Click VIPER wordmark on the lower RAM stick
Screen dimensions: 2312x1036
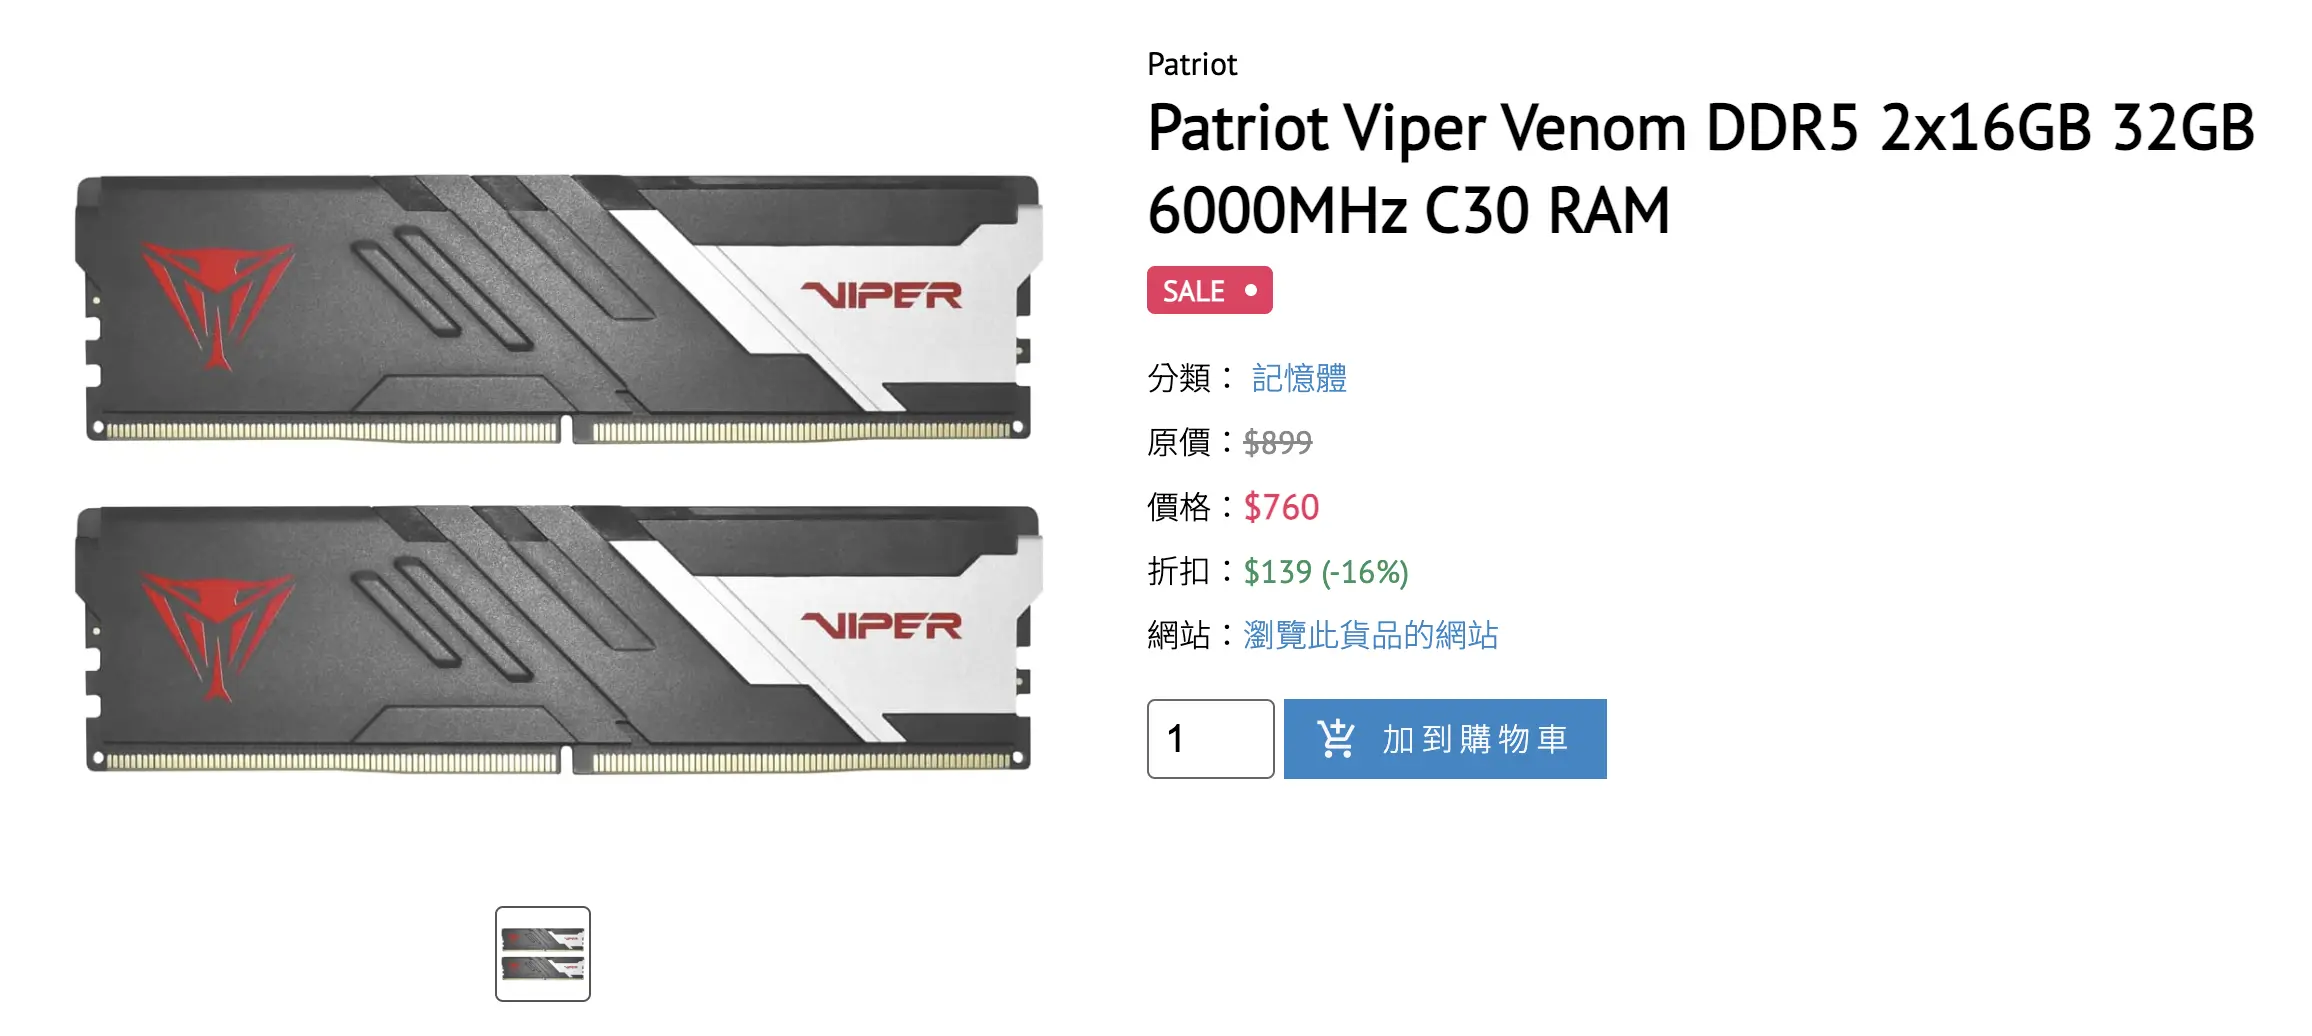coord(882,626)
